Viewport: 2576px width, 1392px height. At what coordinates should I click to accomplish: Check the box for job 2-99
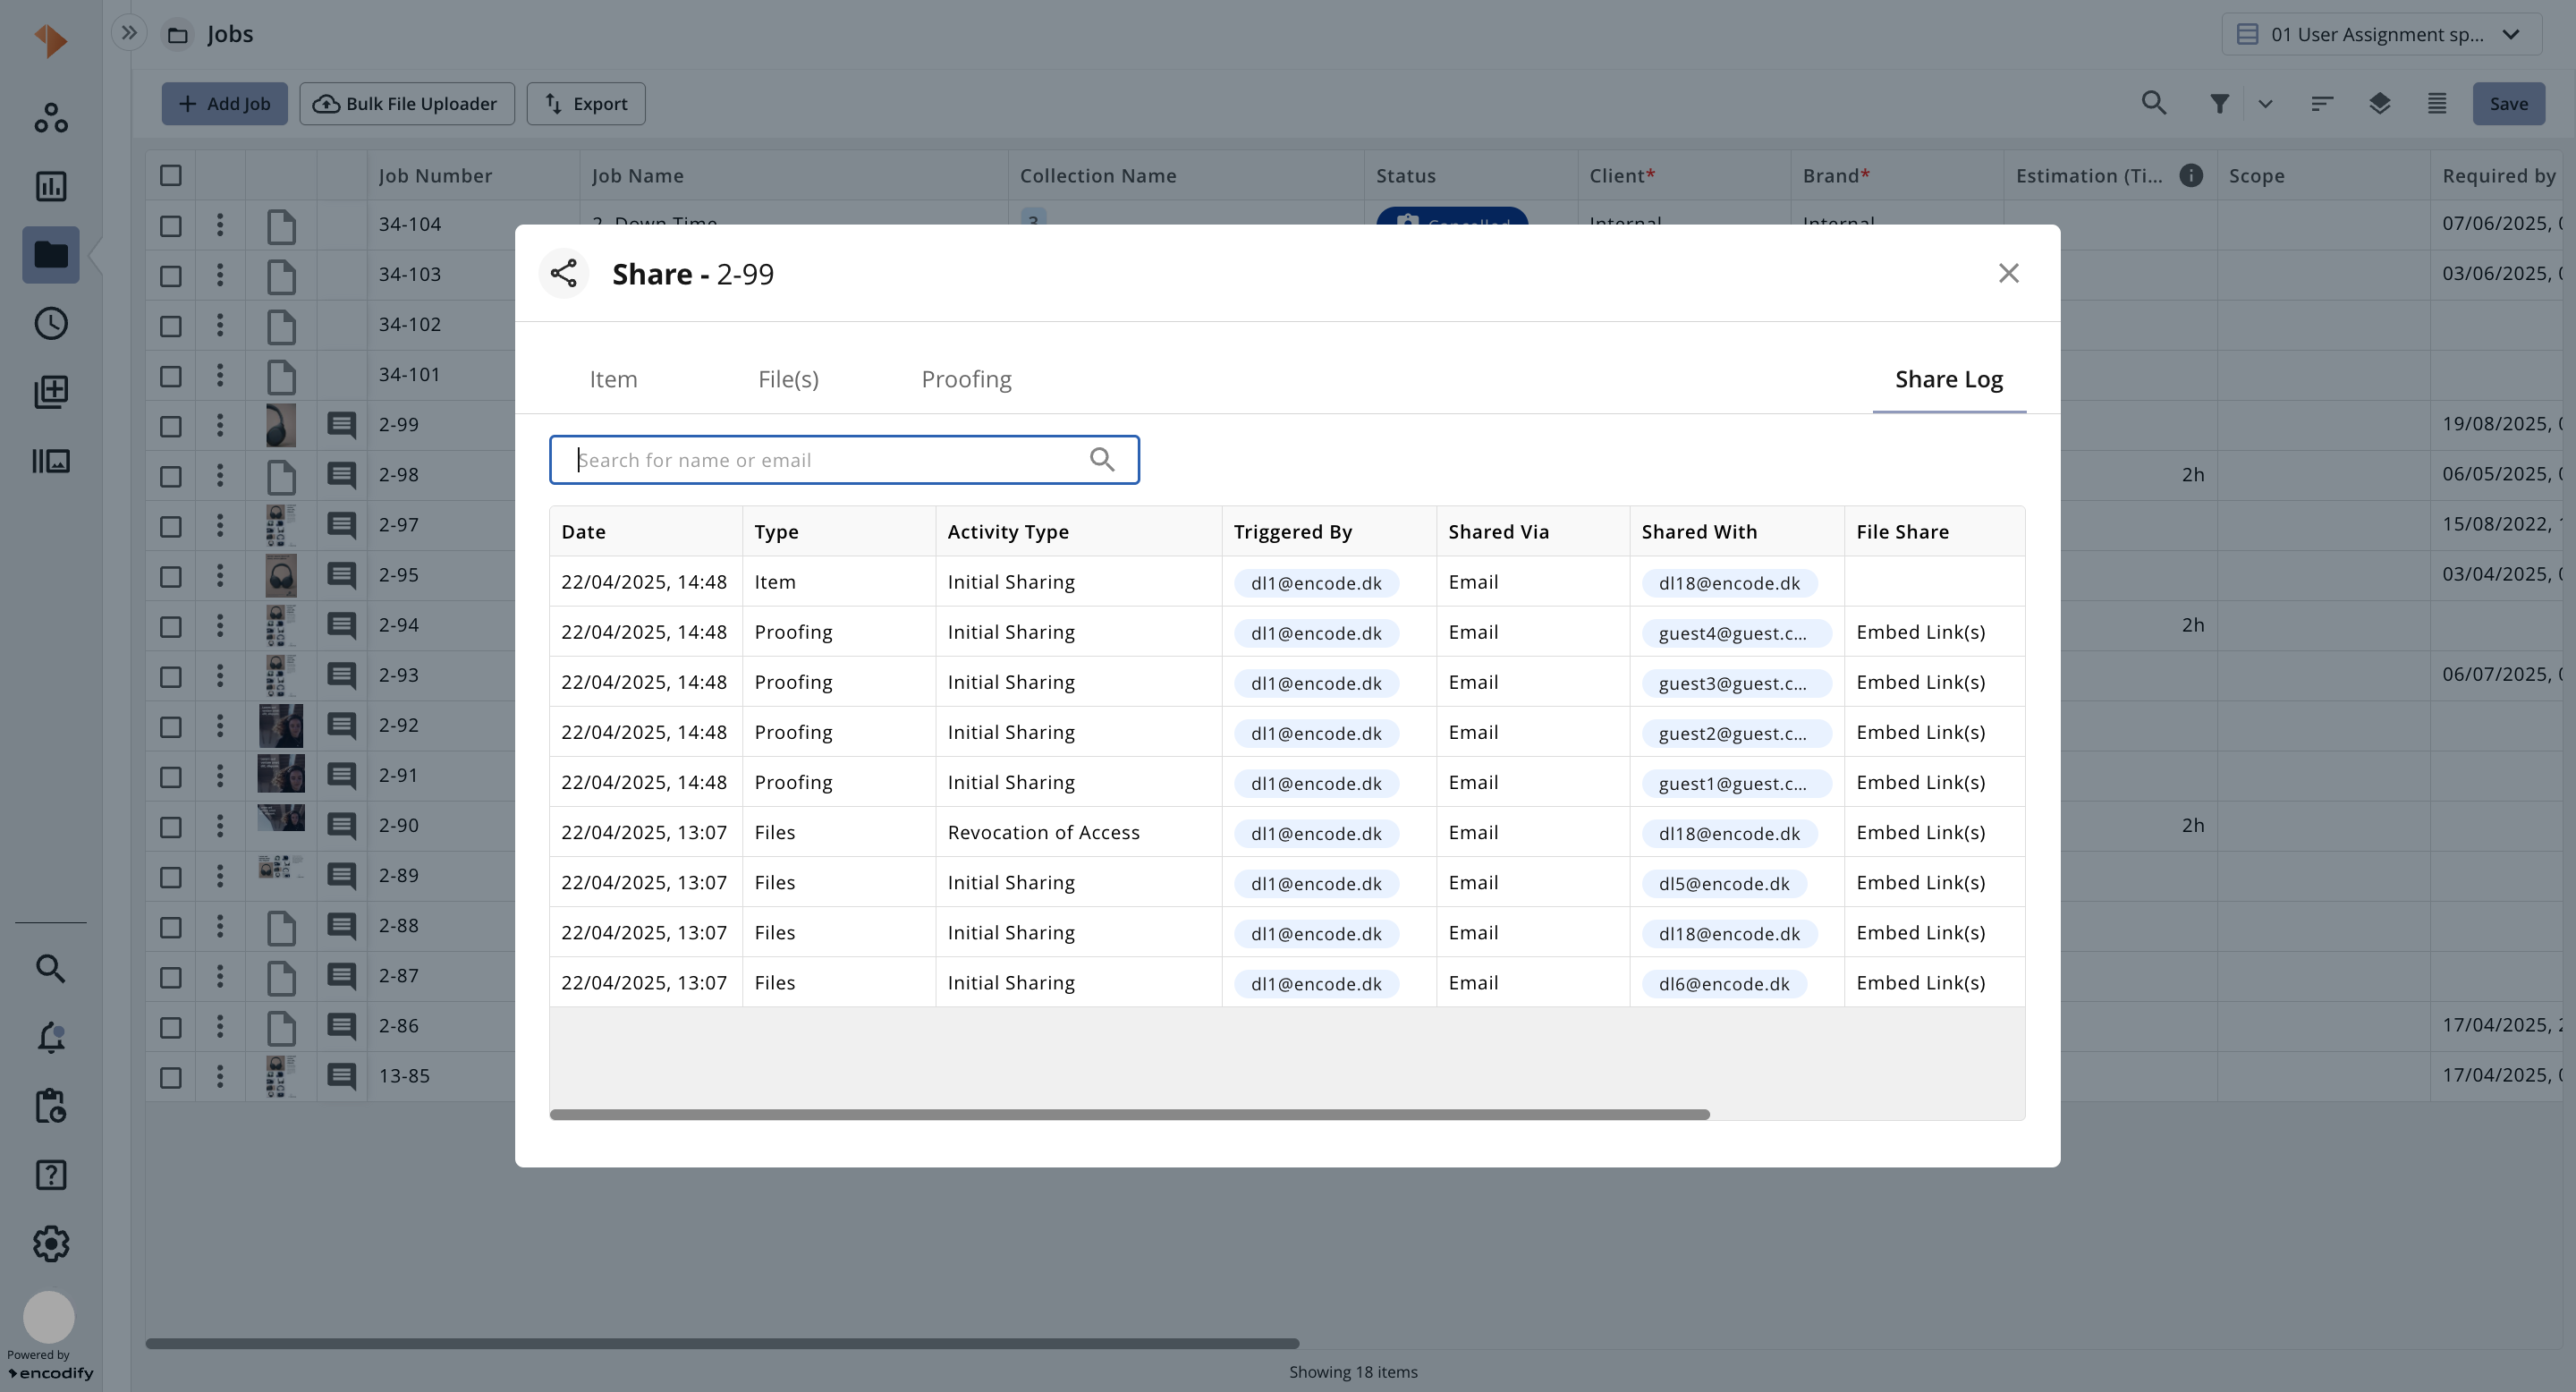(171, 426)
